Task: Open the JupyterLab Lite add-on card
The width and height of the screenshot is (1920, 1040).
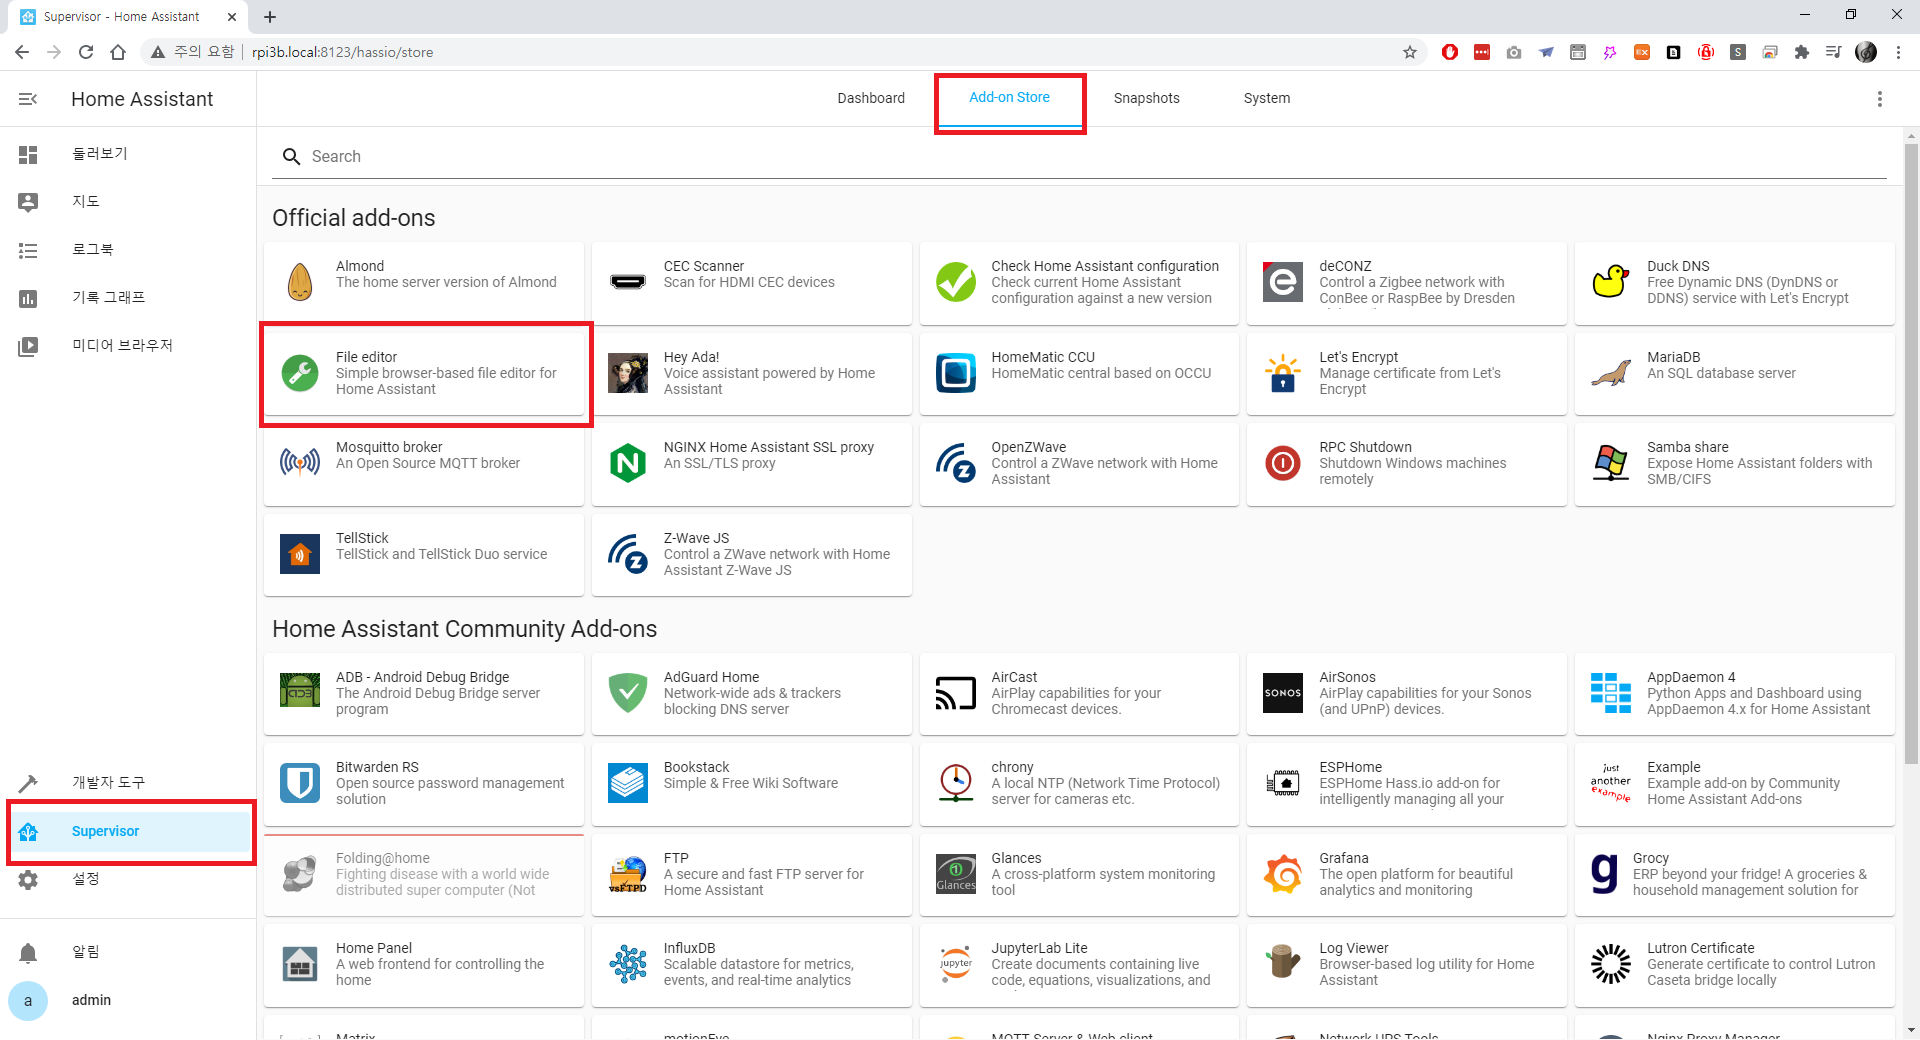Action: pos(1079,965)
